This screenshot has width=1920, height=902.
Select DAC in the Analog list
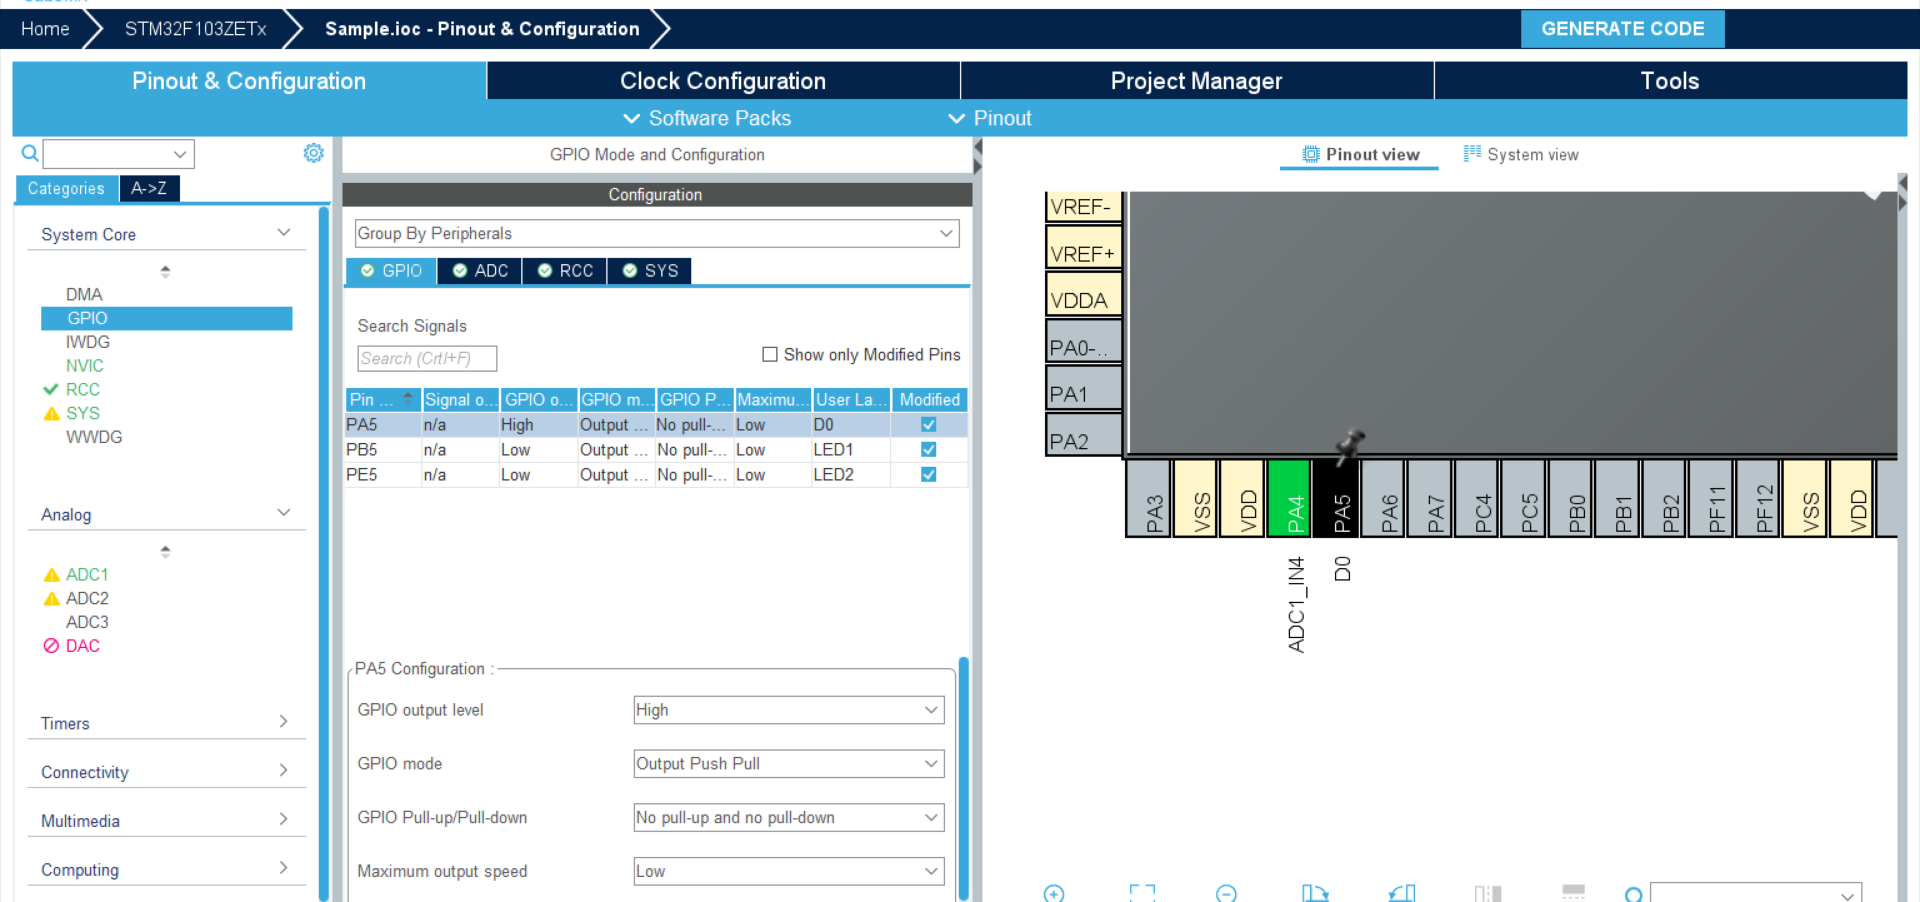coord(83,646)
